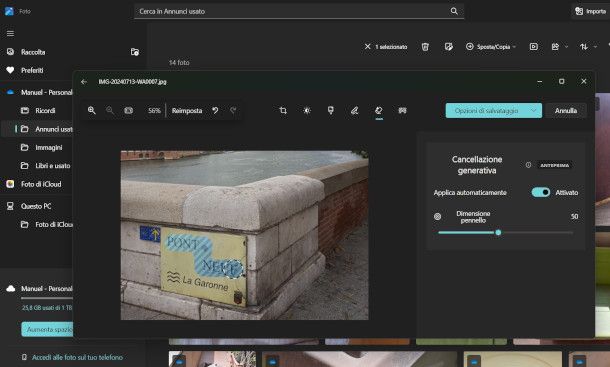Select the Erase tool
Image resolution: width=610 pixels, height=367 pixels.
(379, 111)
